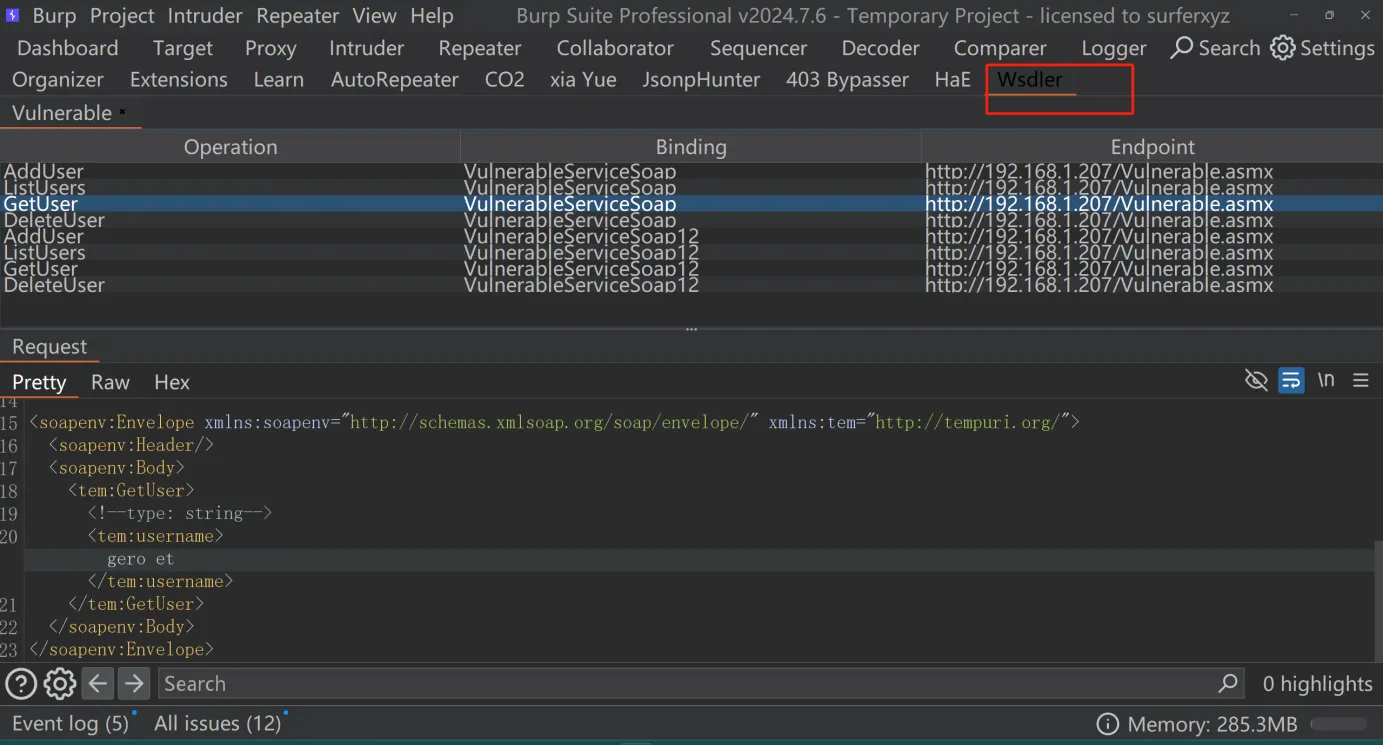This screenshot has height=745, width=1383.
Task: Switch to the Logger tab
Action: pyautogui.click(x=1114, y=48)
